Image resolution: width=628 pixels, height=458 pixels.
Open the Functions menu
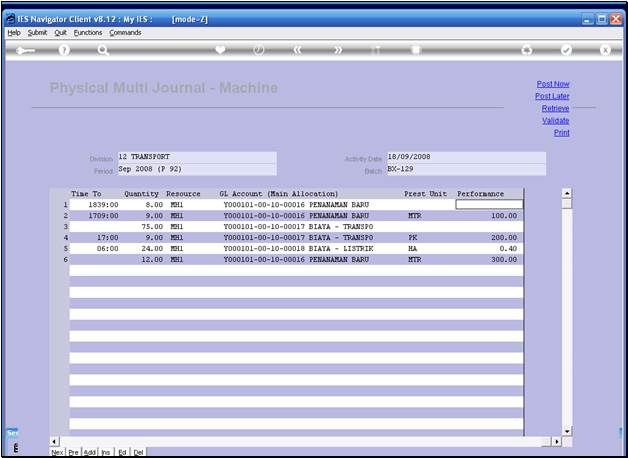click(88, 33)
